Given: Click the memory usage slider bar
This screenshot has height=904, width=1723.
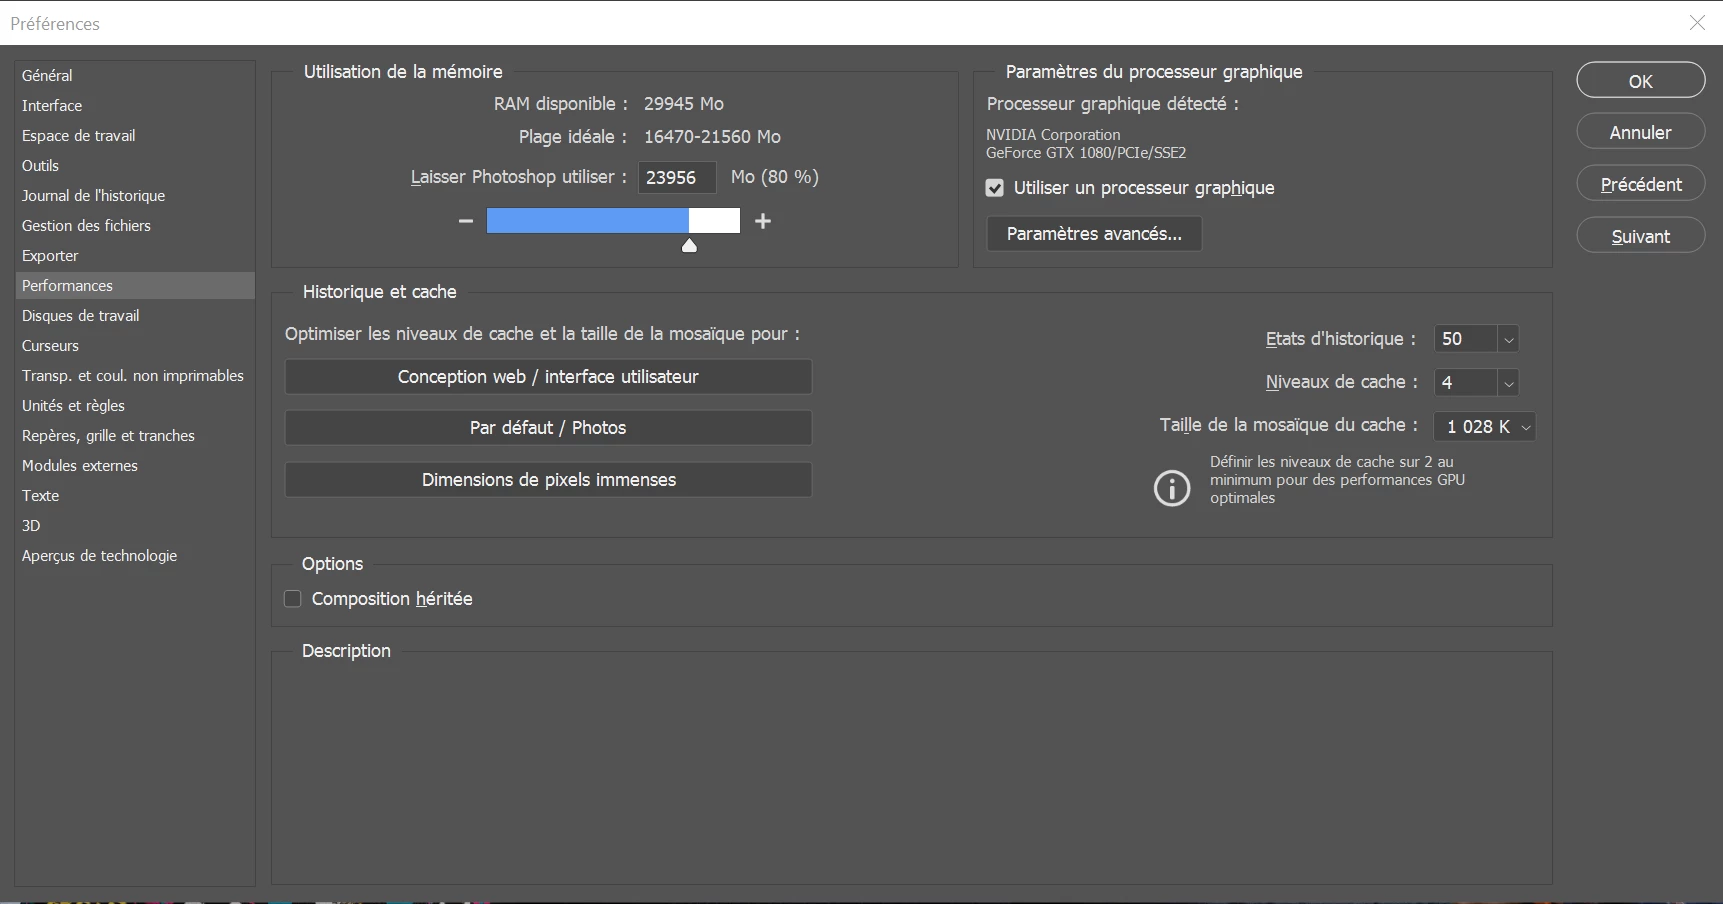Looking at the screenshot, I should (x=613, y=221).
